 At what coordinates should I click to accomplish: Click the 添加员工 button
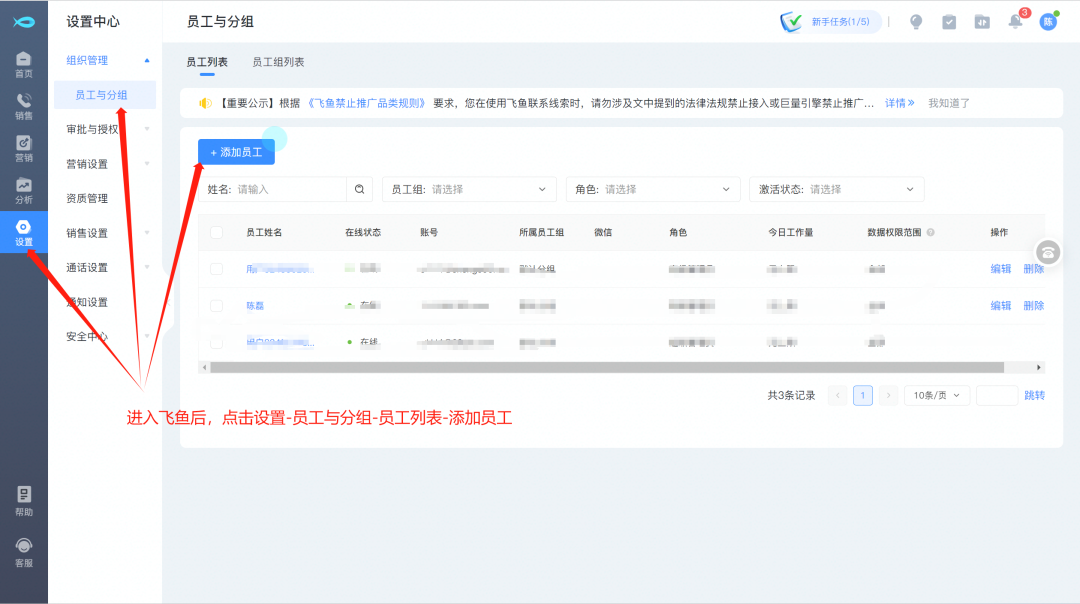236,152
